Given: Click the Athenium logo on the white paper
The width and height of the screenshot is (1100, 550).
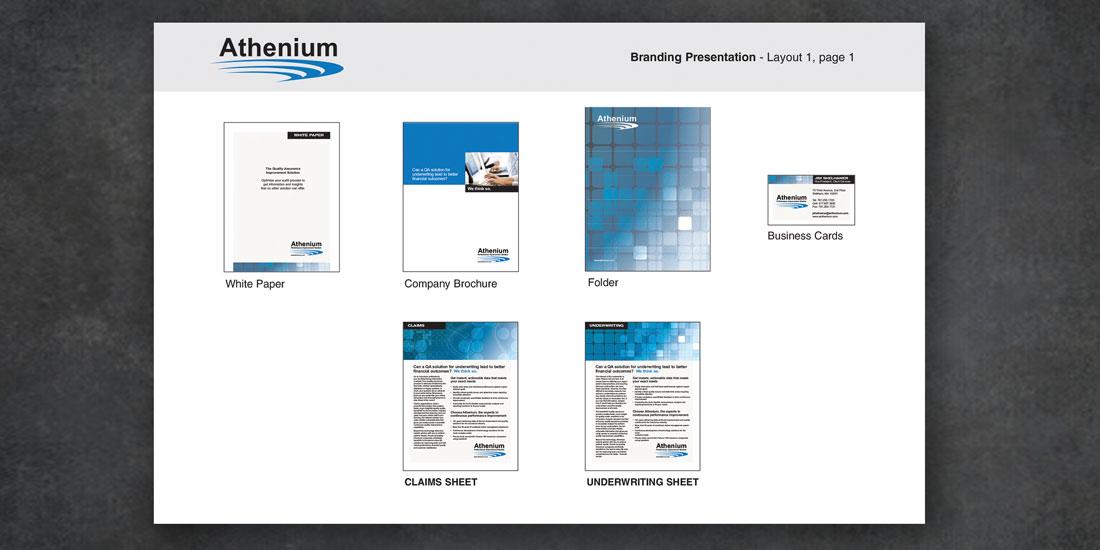Looking at the screenshot, I should pos(307,248).
